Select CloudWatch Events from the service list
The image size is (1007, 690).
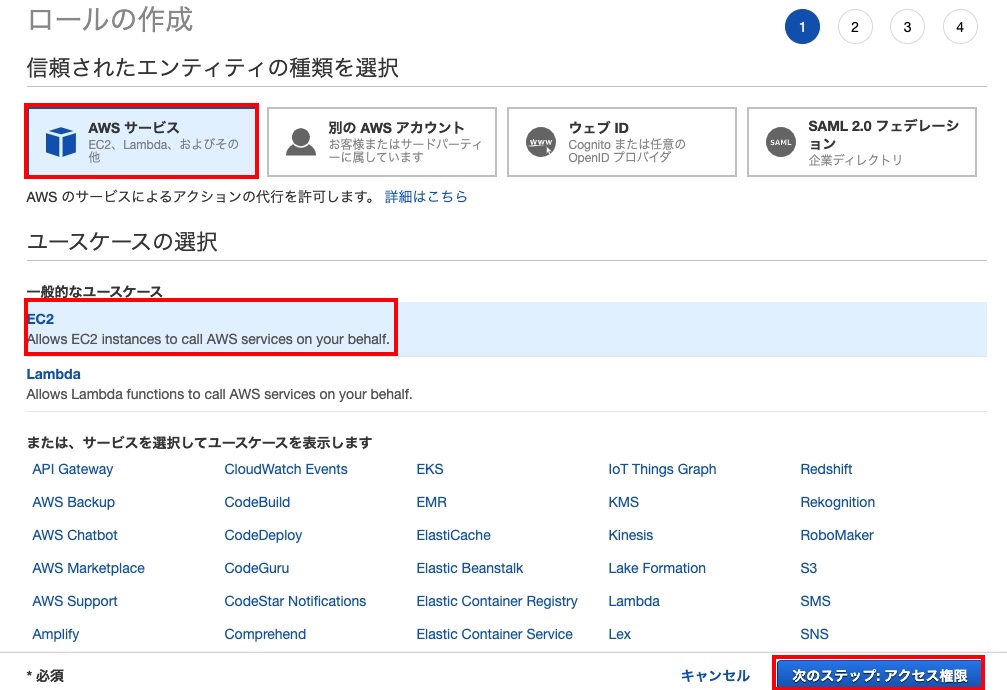point(285,469)
